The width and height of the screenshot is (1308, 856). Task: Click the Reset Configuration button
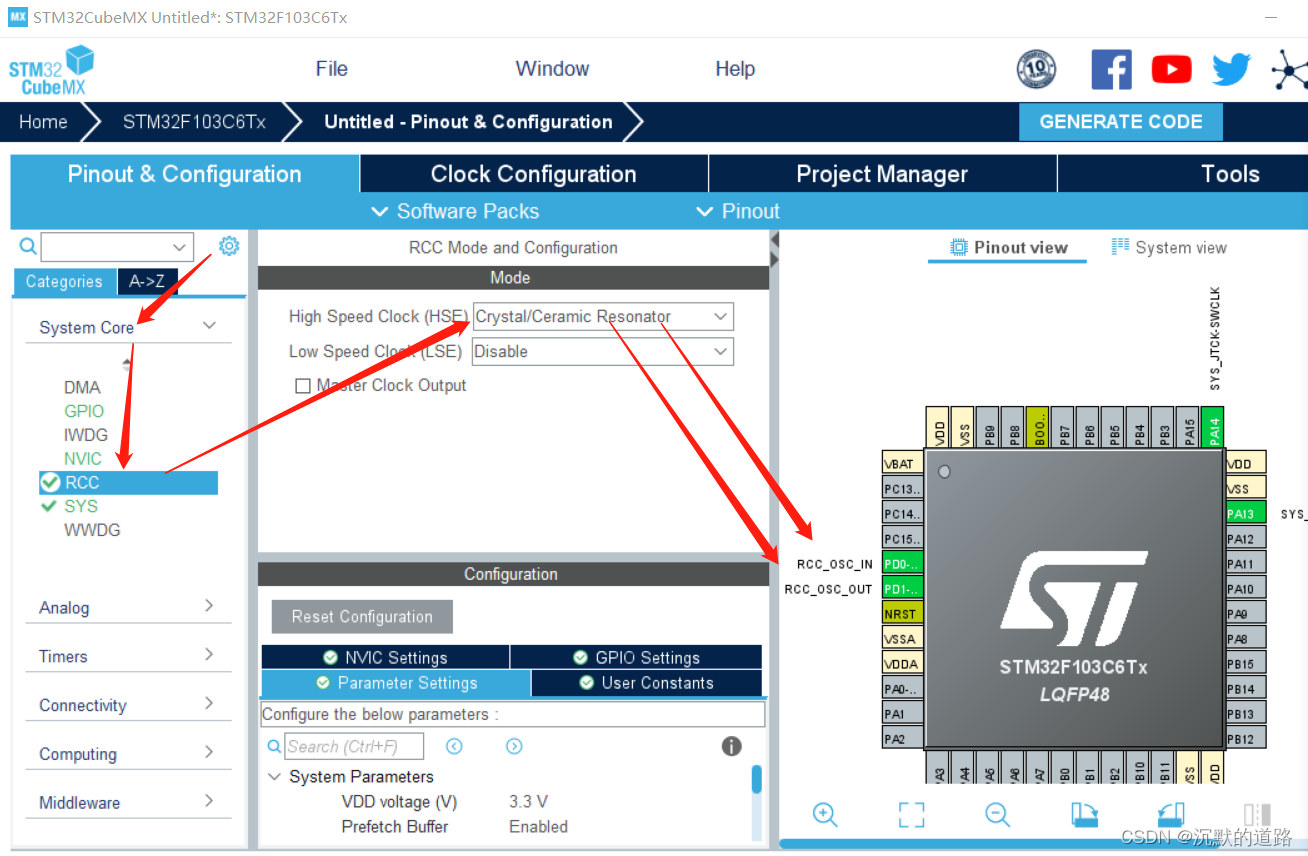click(x=362, y=617)
